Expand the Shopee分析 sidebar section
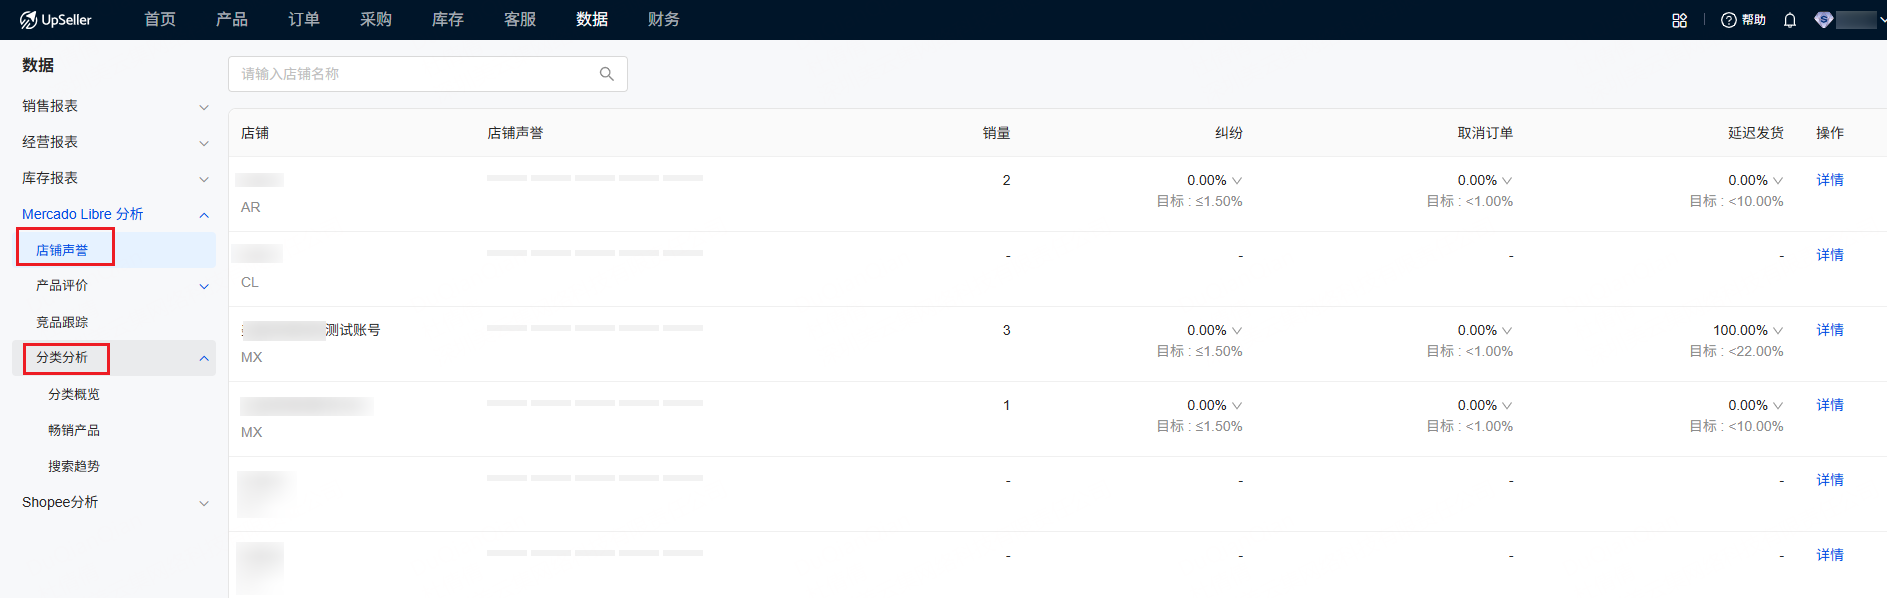This screenshot has height=598, width=1887. [204, 503]
